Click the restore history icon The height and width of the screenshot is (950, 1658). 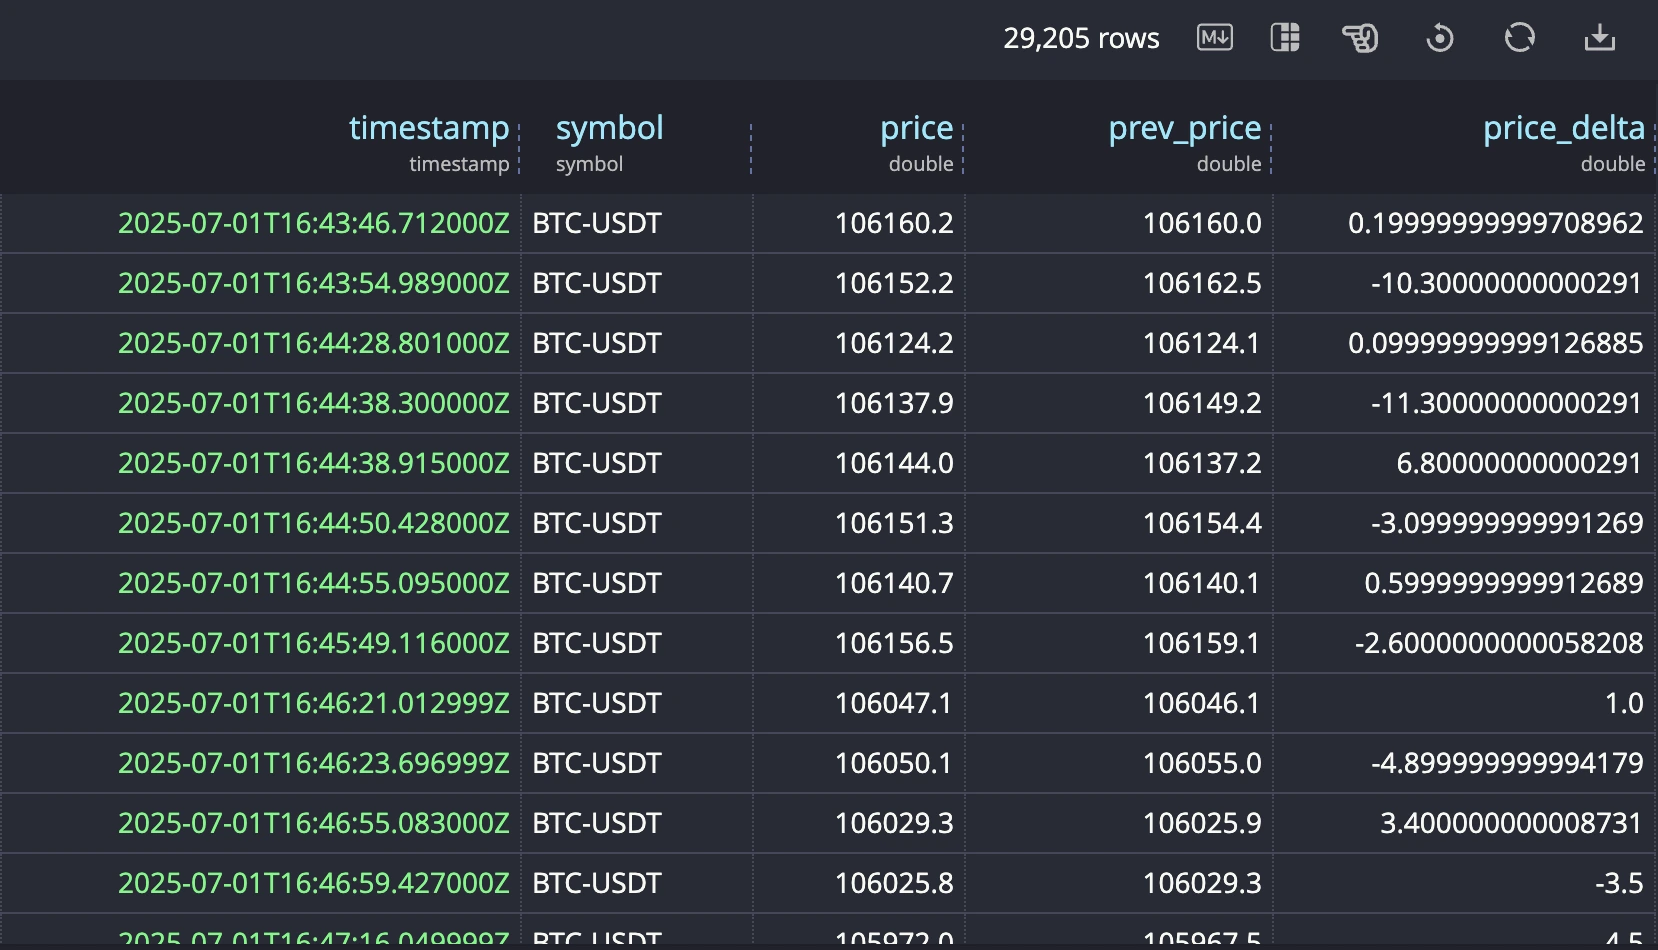click(1440, 38)
